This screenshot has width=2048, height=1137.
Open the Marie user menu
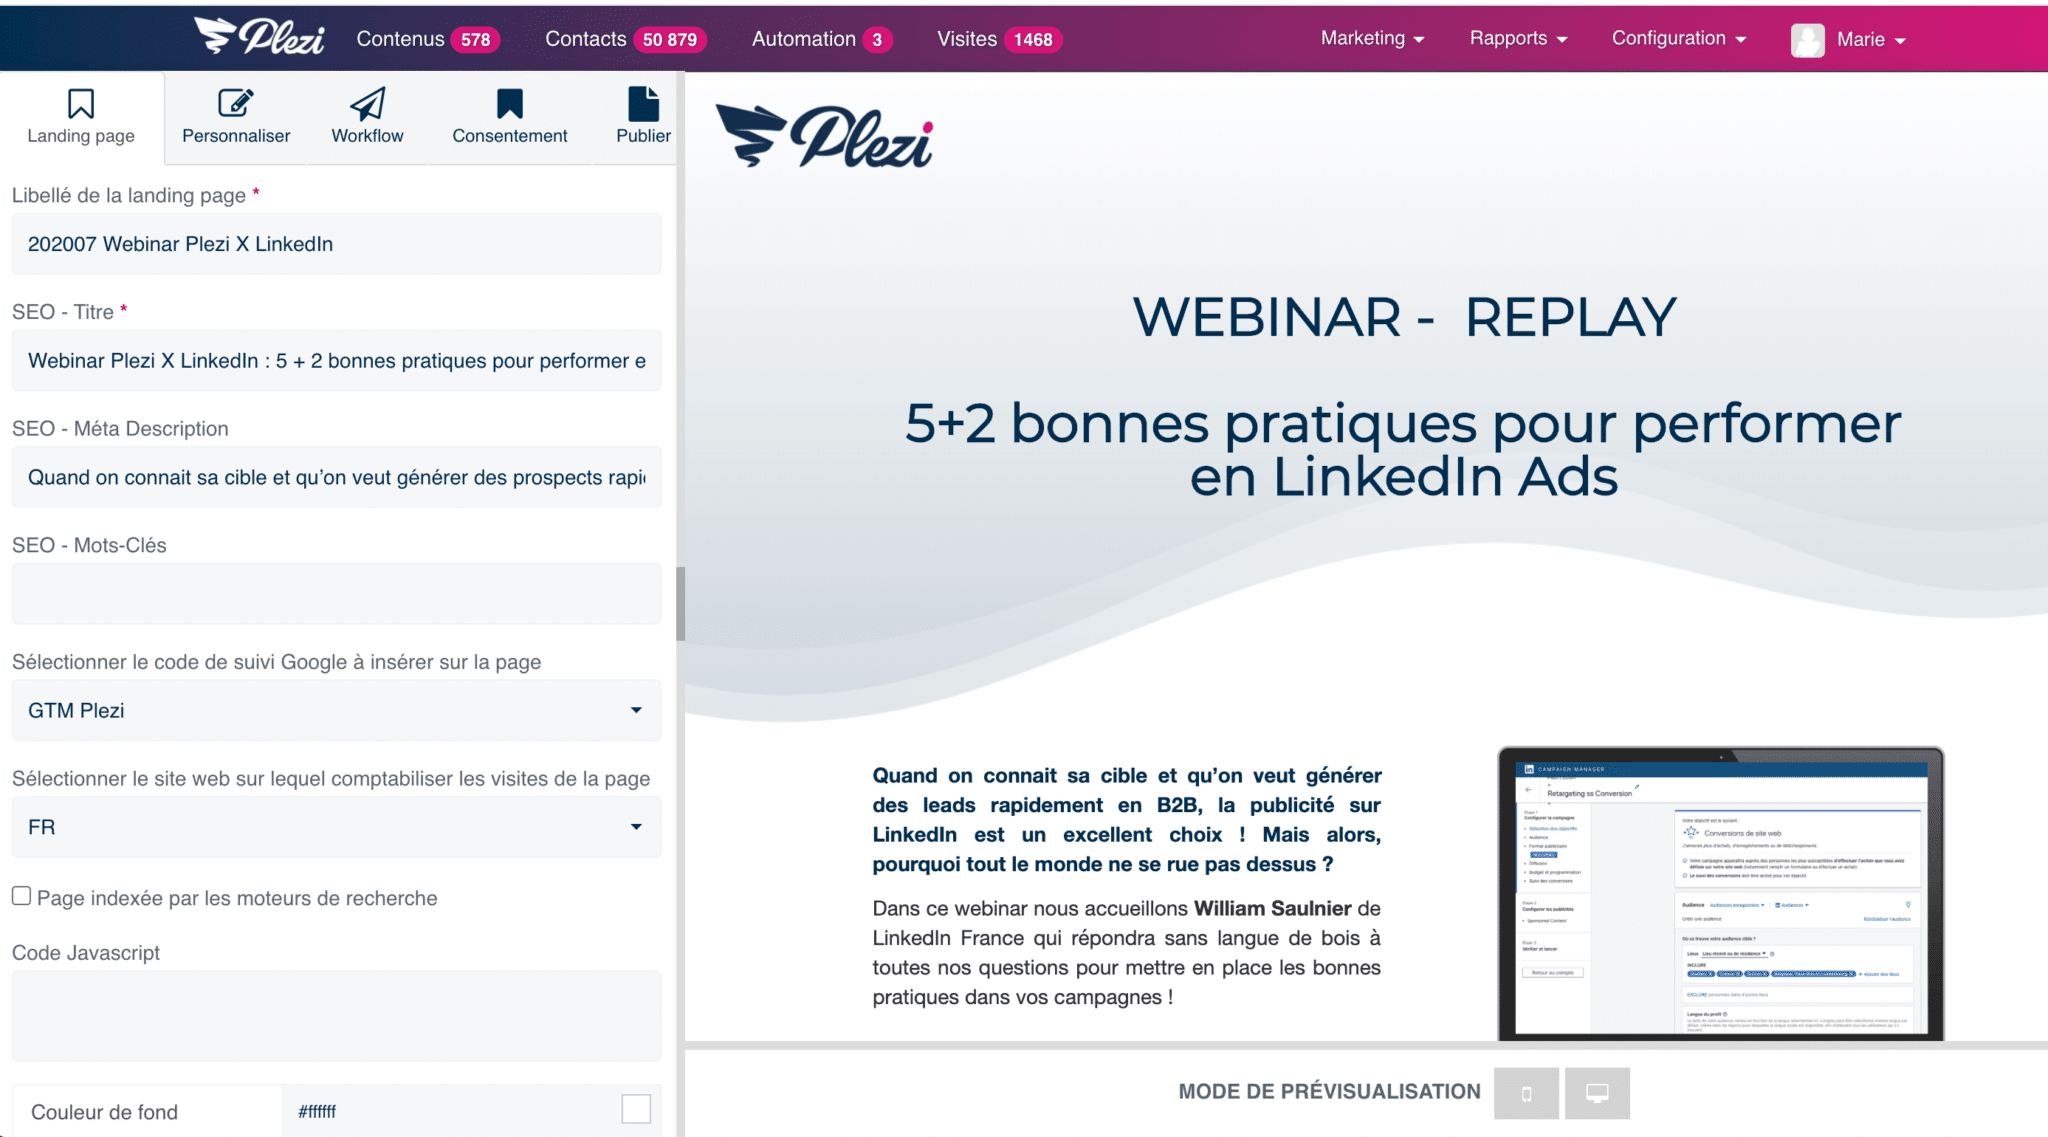click(1871, 40)
